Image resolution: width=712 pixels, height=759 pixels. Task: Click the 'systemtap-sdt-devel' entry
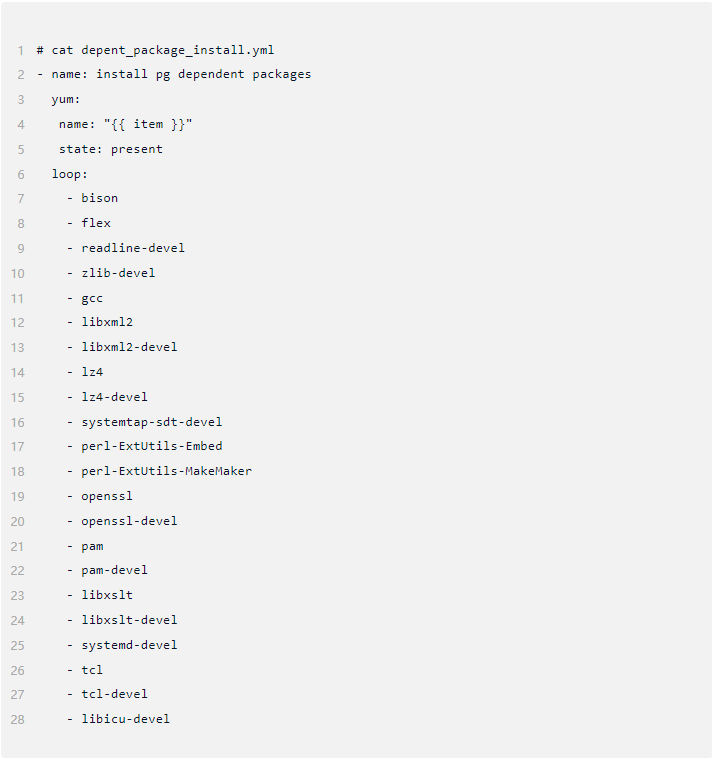click(151, 422)
